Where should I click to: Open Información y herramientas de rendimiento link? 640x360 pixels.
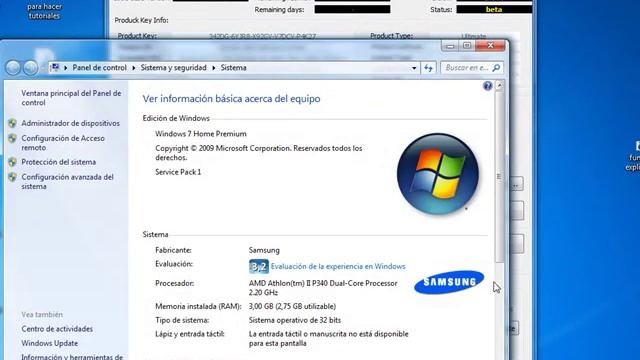72,357
